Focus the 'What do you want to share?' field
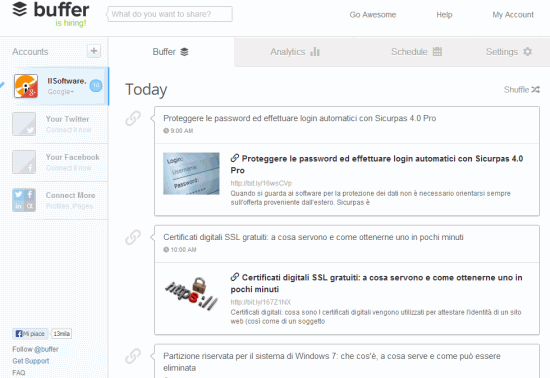The image size is (550, 378). pos(170,14)
